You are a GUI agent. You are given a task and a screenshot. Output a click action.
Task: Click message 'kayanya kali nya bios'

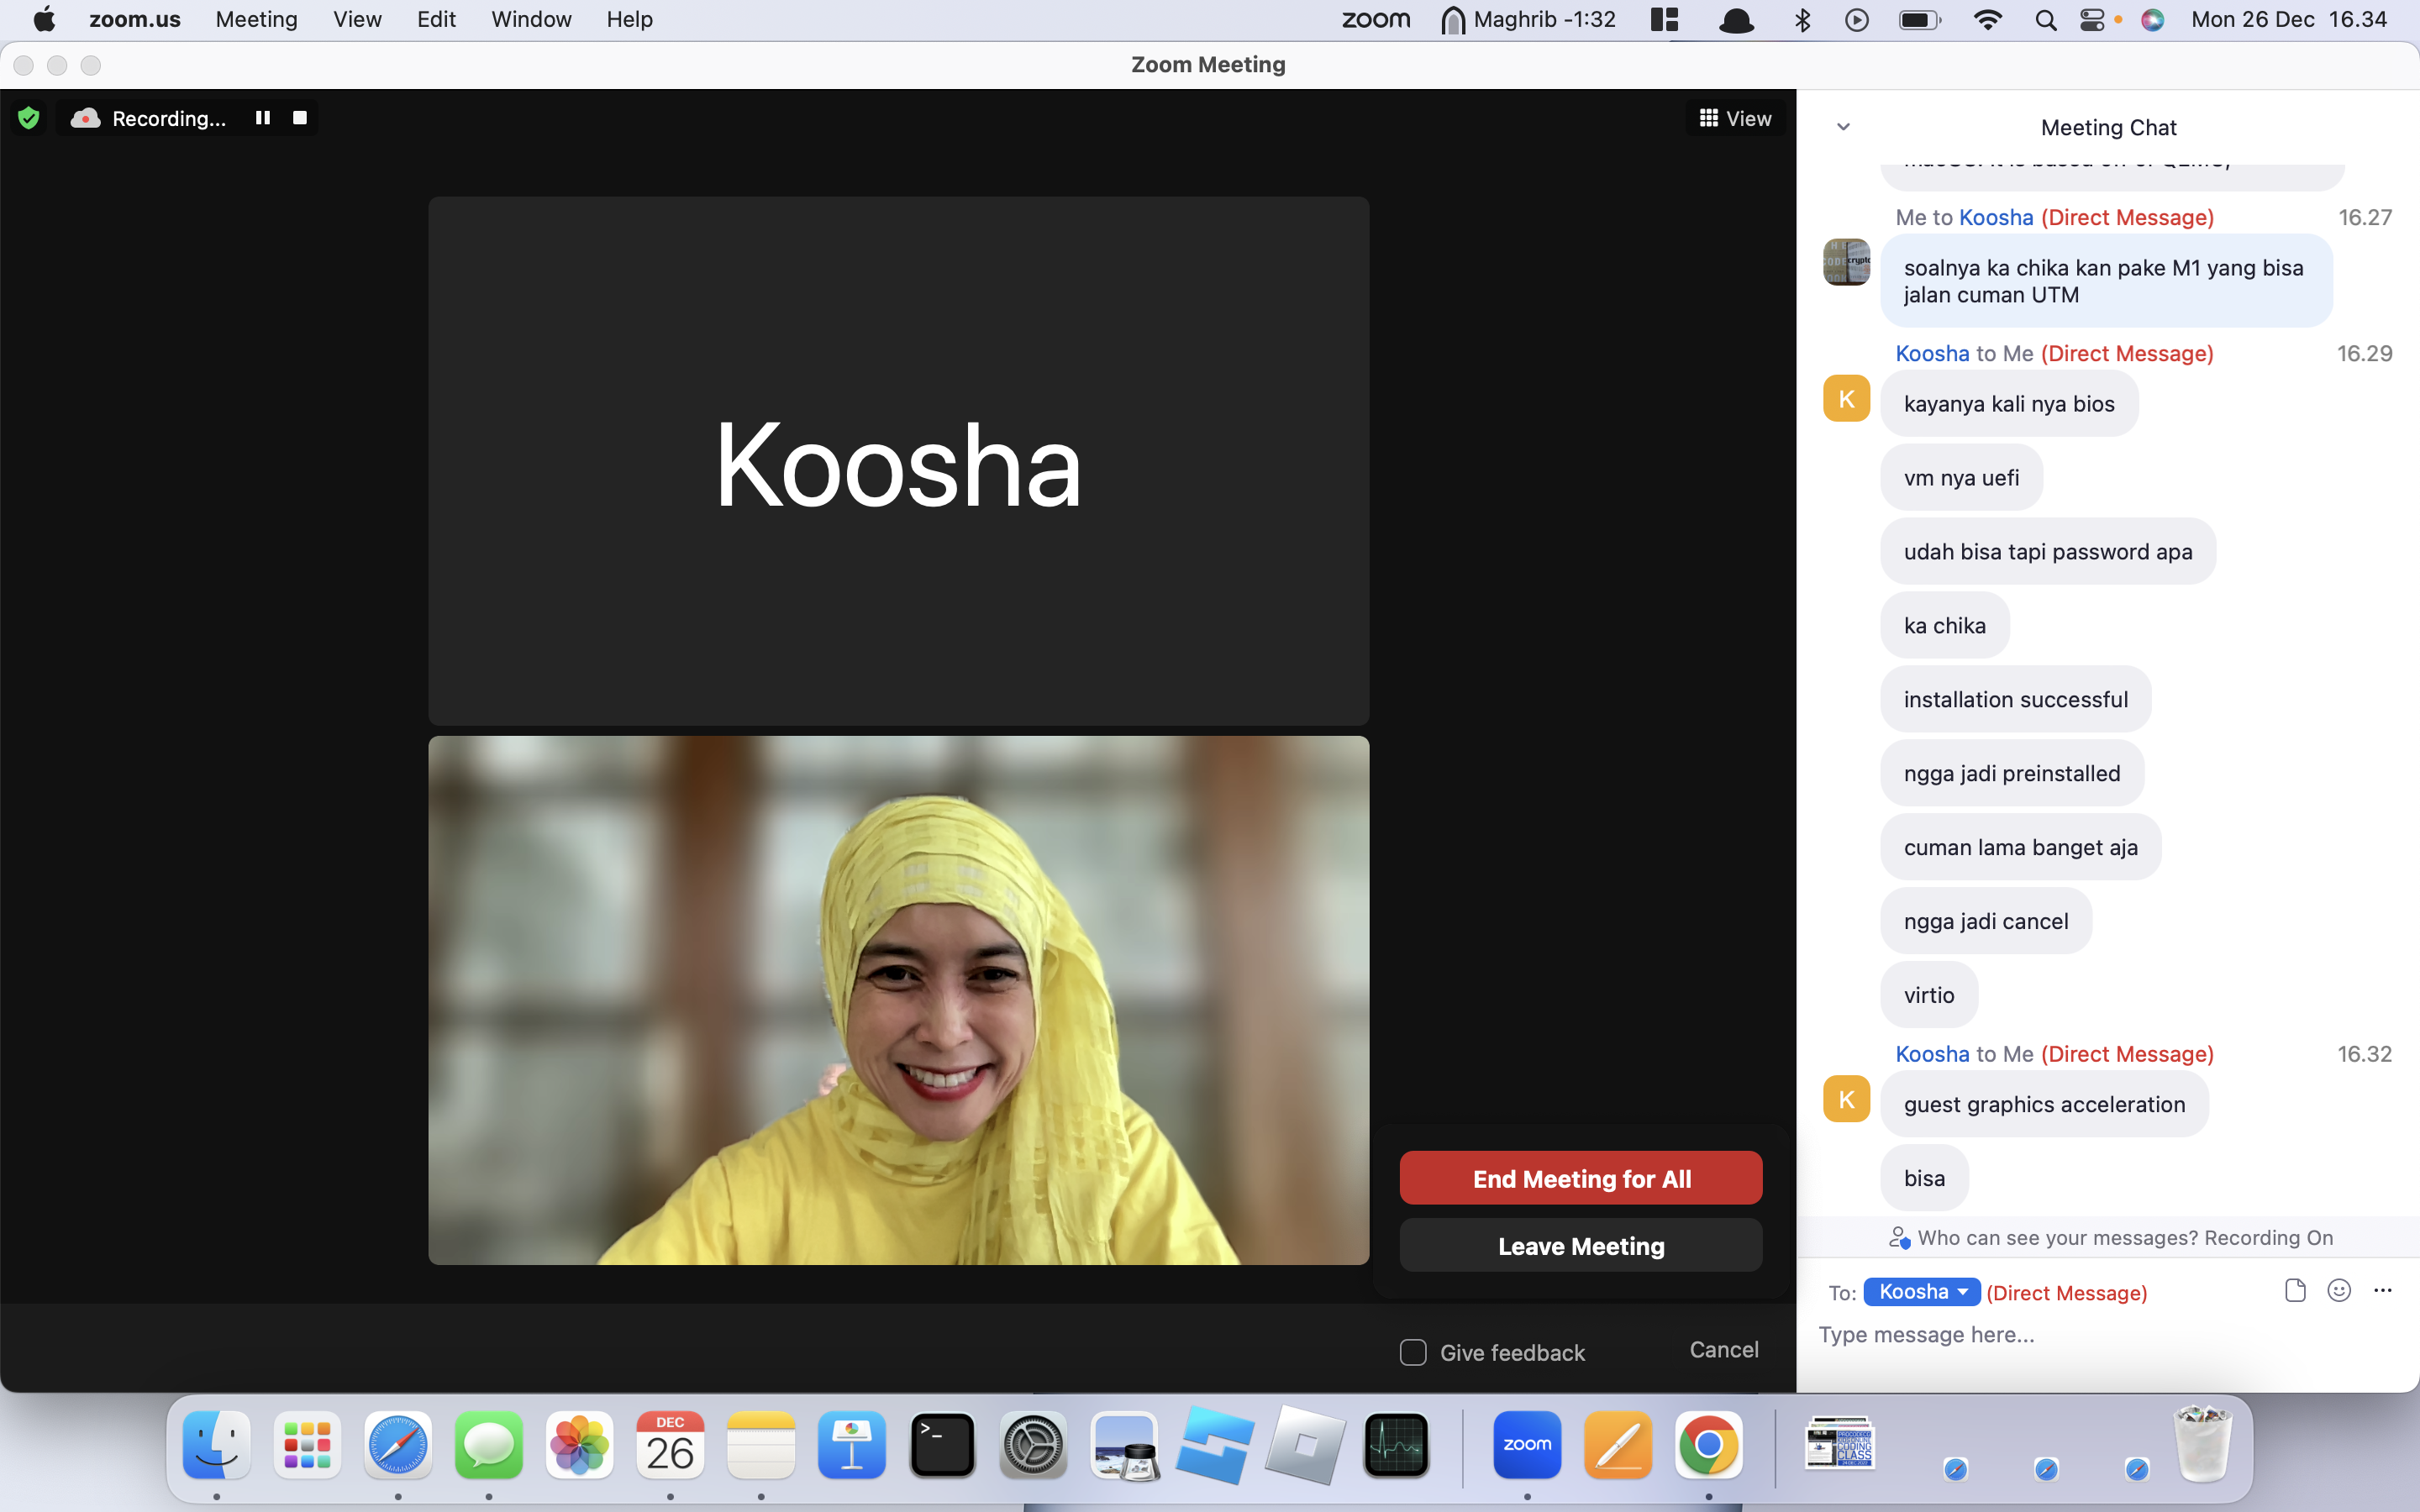[x=2009, y=403]
